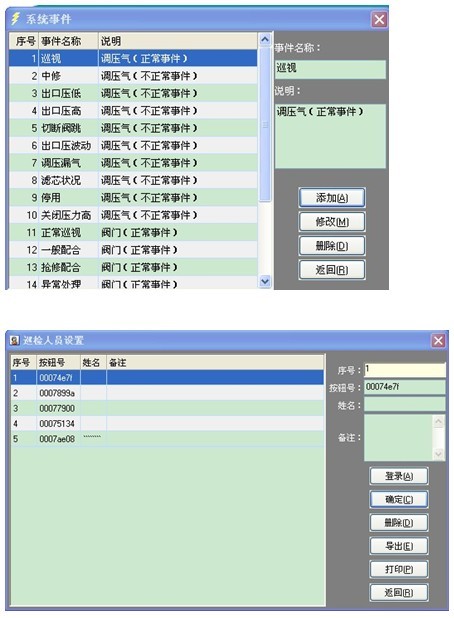Select the row with button number 00077900
The image size is (454, 618).
(x=167, y=408)
